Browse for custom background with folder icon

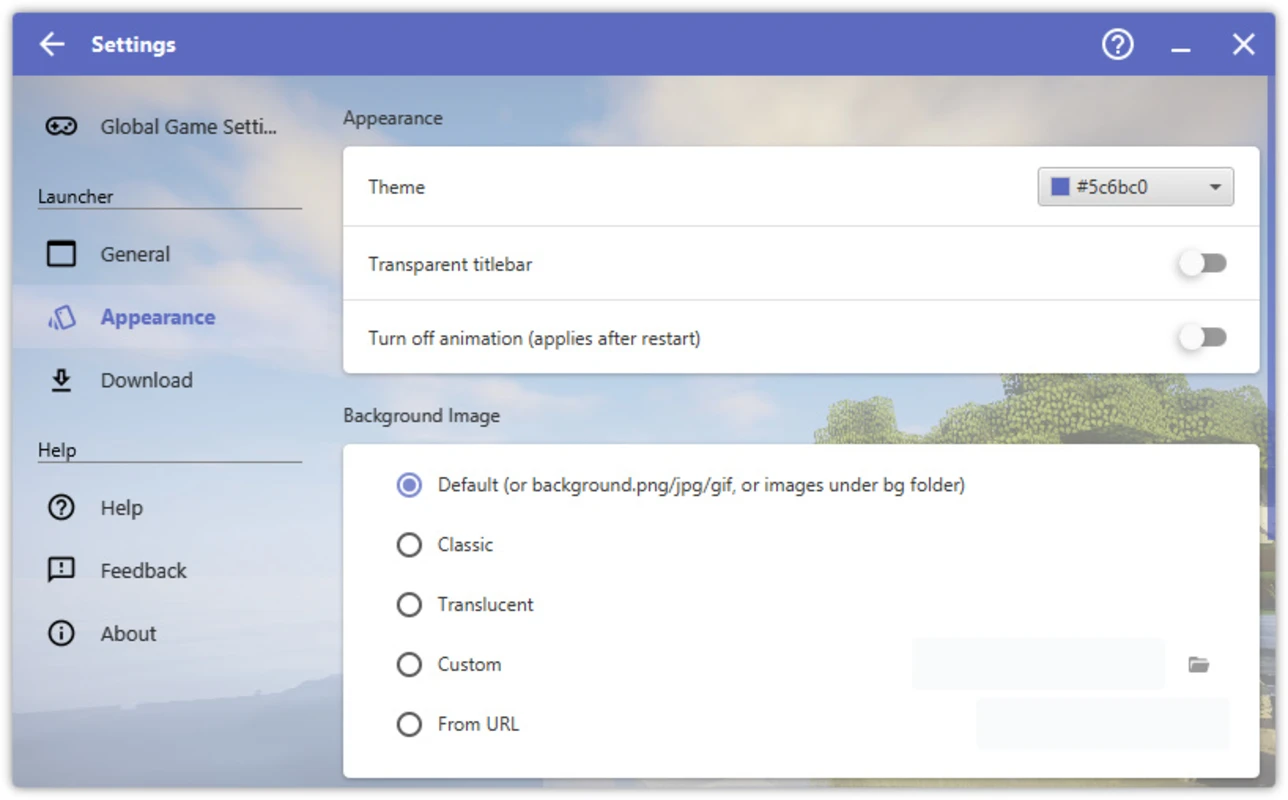1199,664
